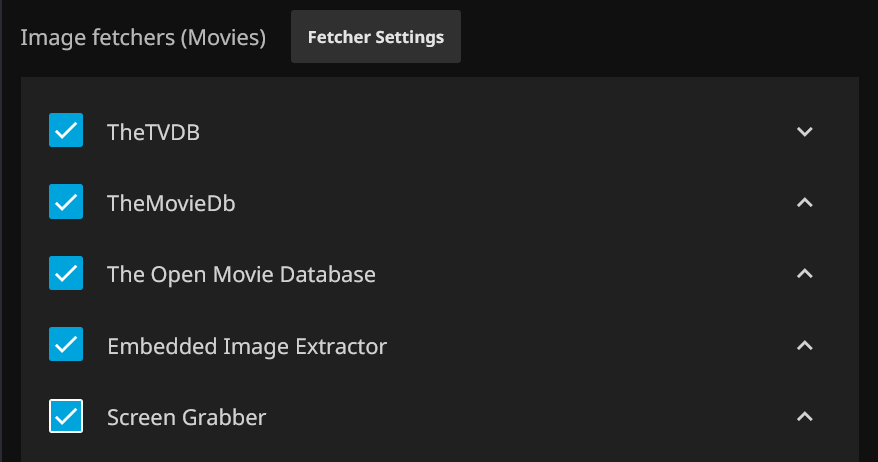Screen dimensions: 878x462
Task: Click the focused checkmark beside Screen Grabber
Action: coord(66,416)
